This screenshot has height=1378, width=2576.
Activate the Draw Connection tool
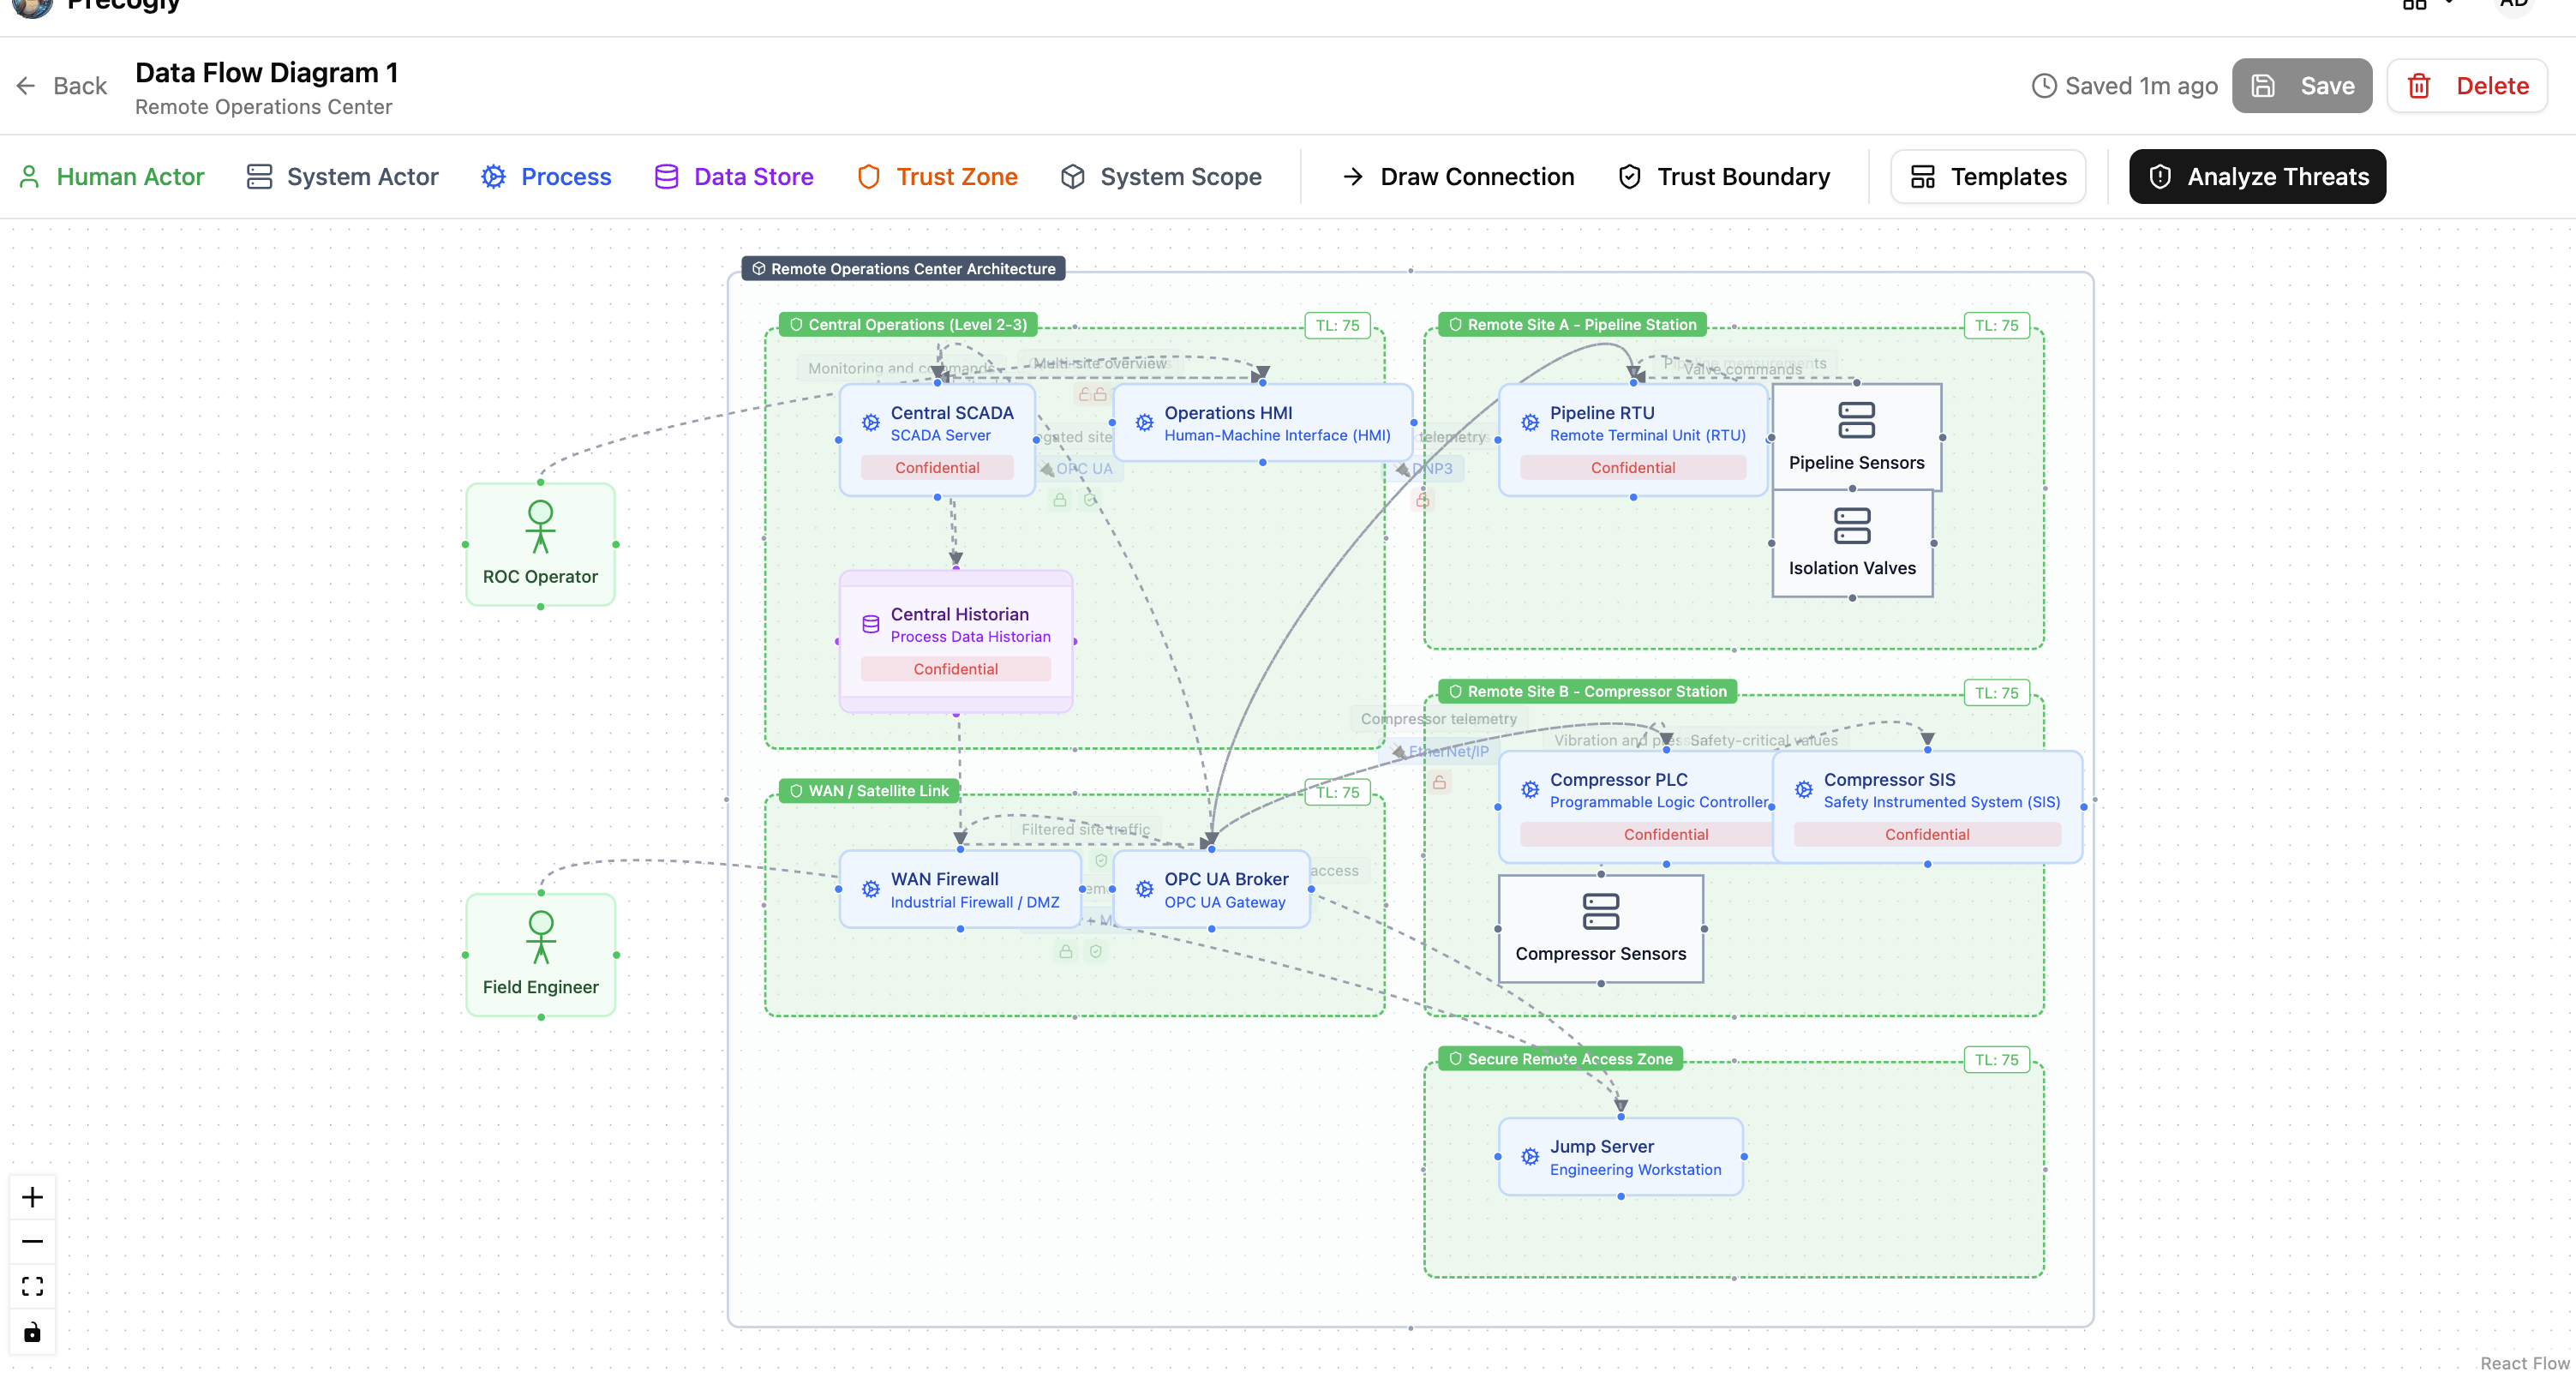(1458, 177)
